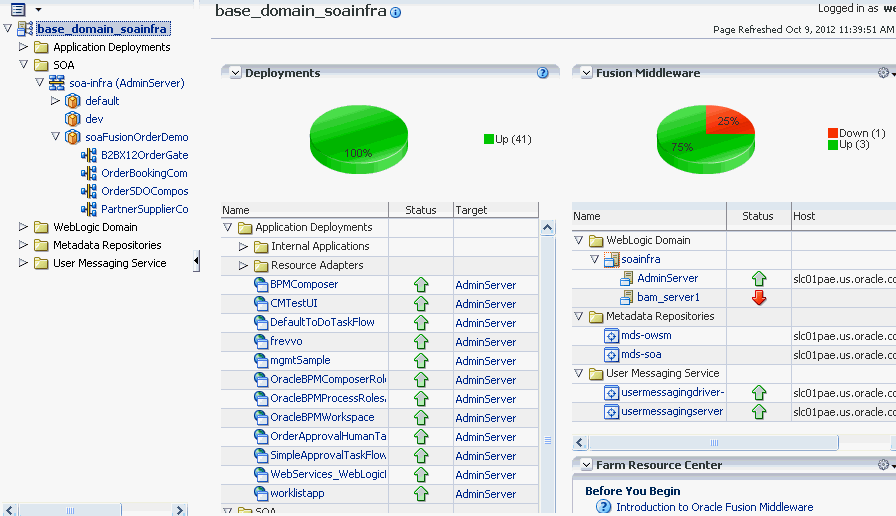Click the green Up (3) legend swatch
This screenshot has height=516, width=896.
(x=833, y=145)
